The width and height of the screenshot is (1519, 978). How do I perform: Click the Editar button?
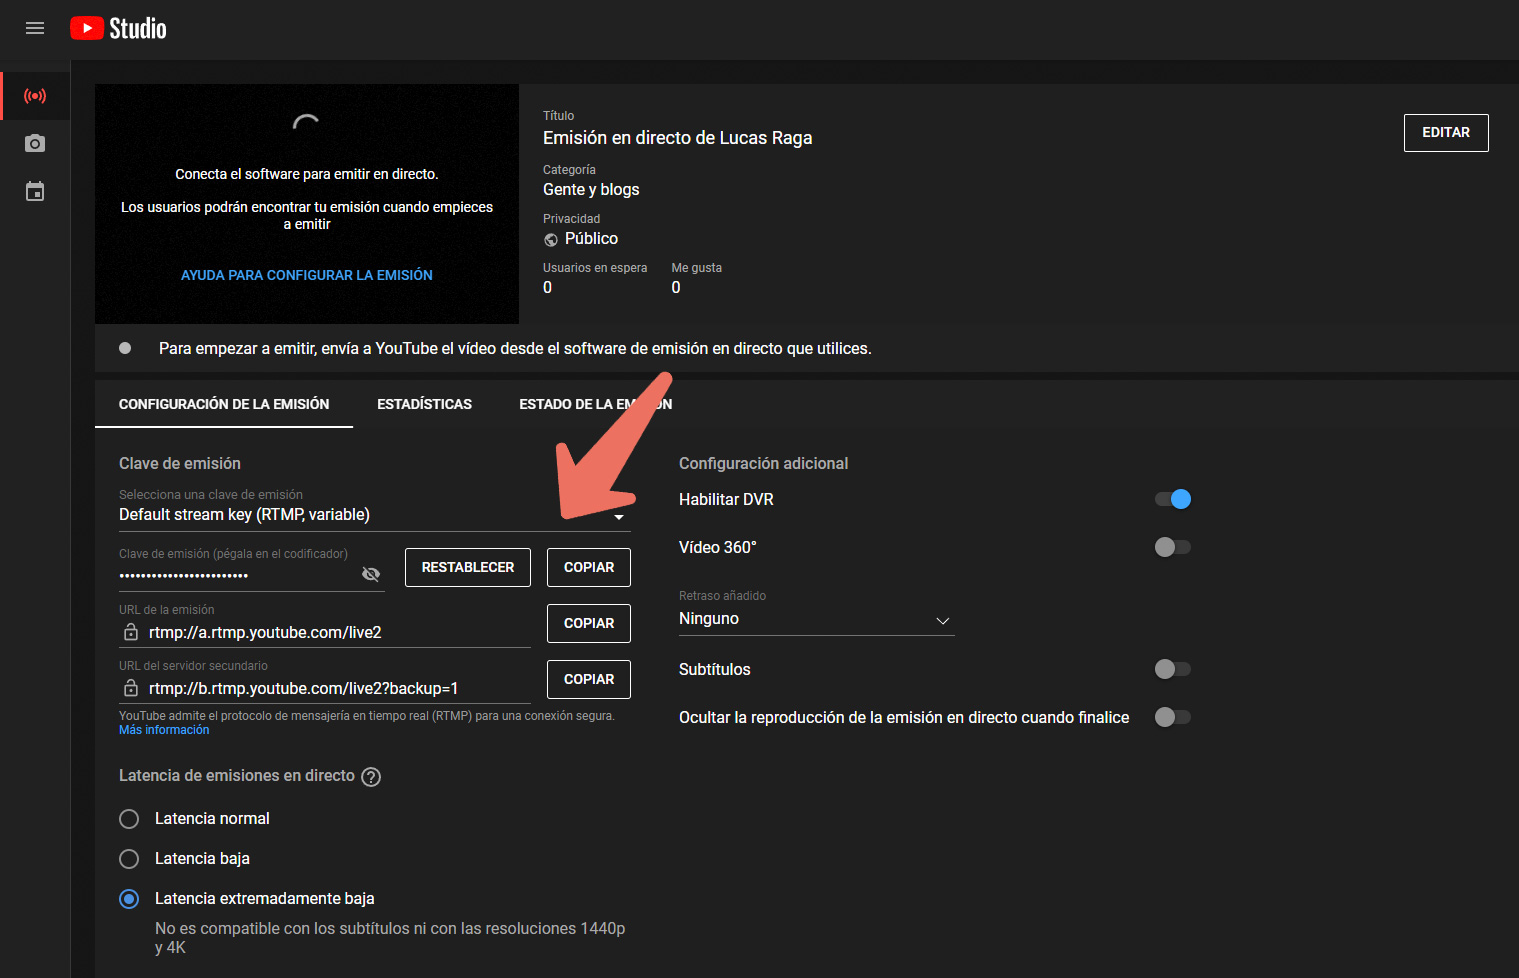point(1446,133)
